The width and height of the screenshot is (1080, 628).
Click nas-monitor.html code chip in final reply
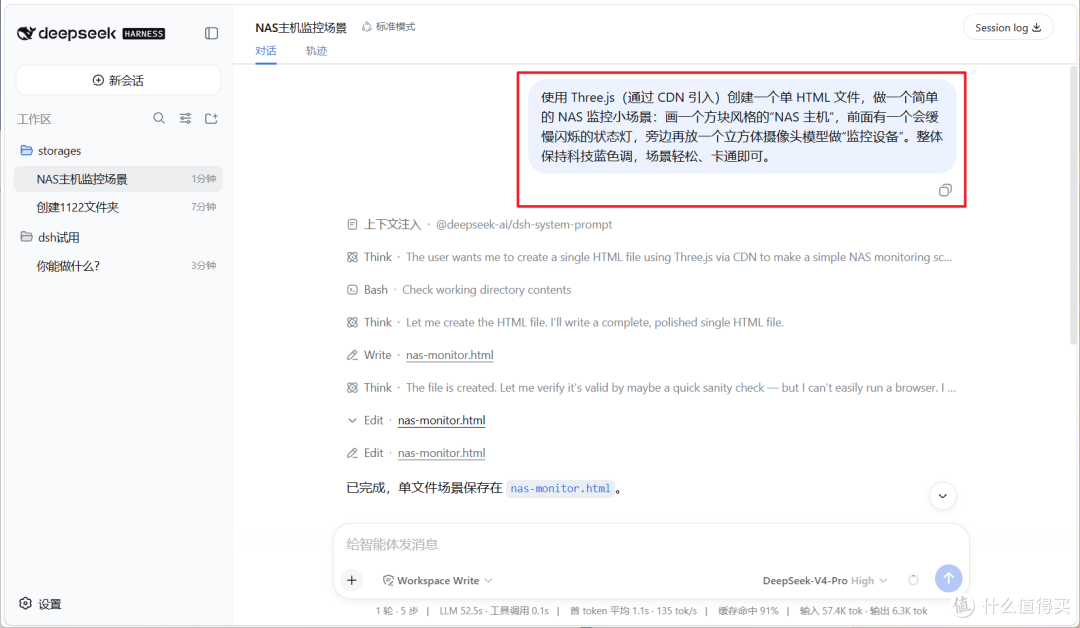[560, 488]
